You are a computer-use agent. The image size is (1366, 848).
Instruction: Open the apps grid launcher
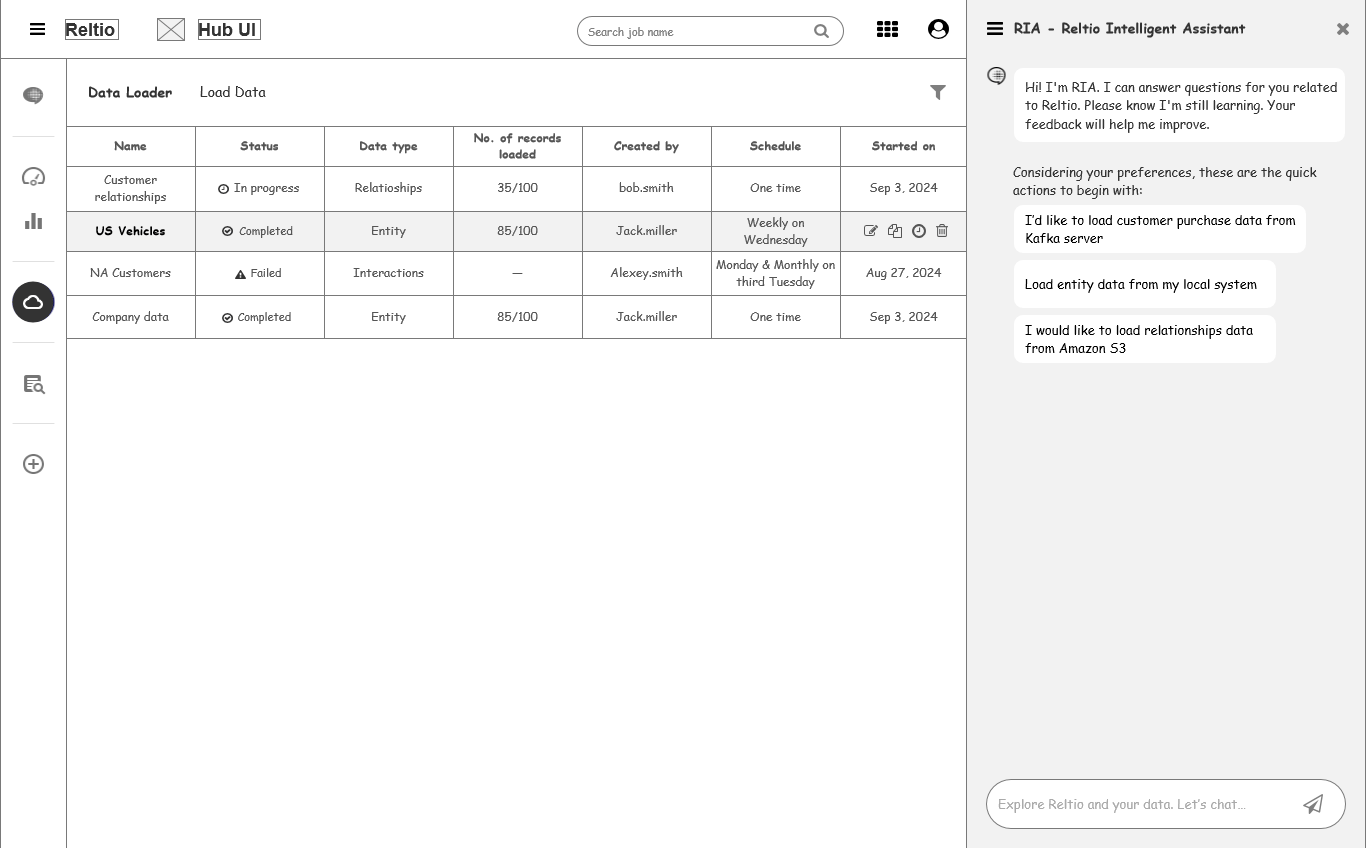pos(887,30)
